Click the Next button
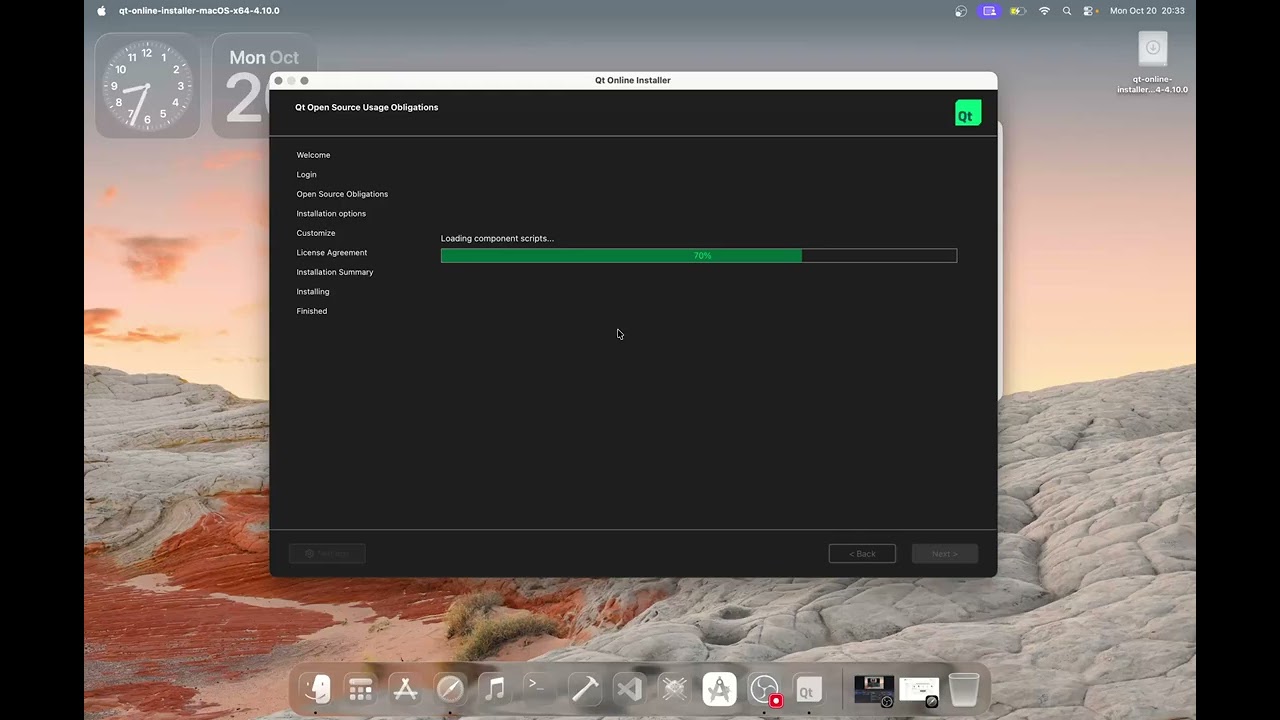Viewport: 1280px width, 720px height. tap(945, 554)
